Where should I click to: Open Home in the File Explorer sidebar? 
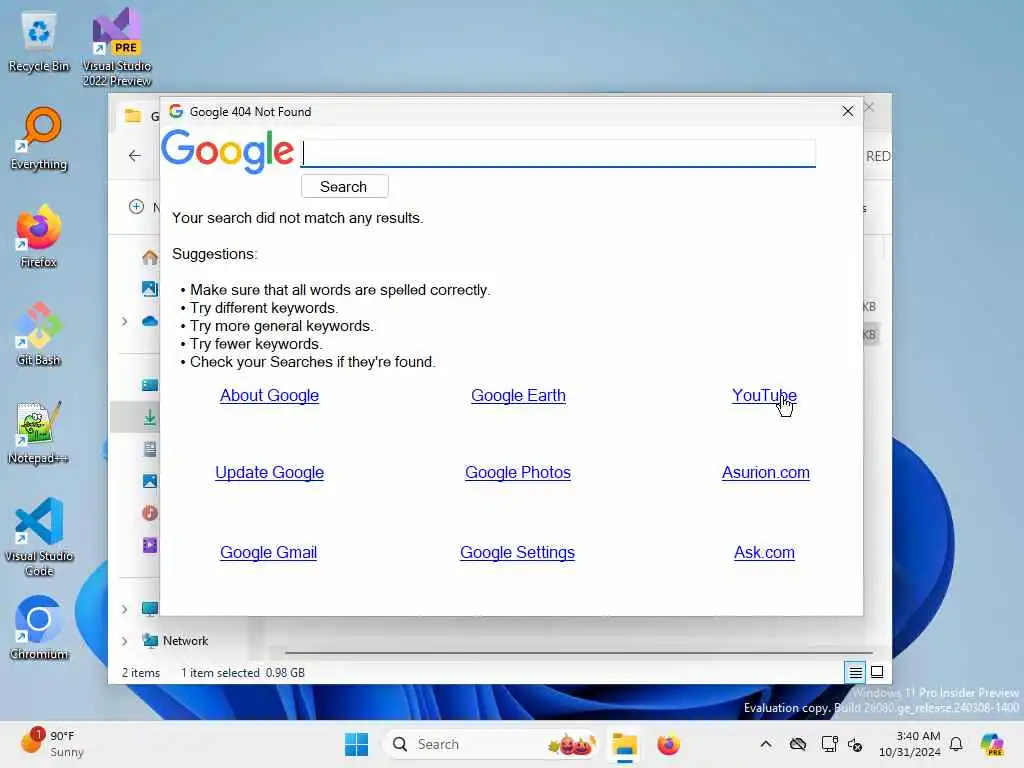(x=150, y=257)
